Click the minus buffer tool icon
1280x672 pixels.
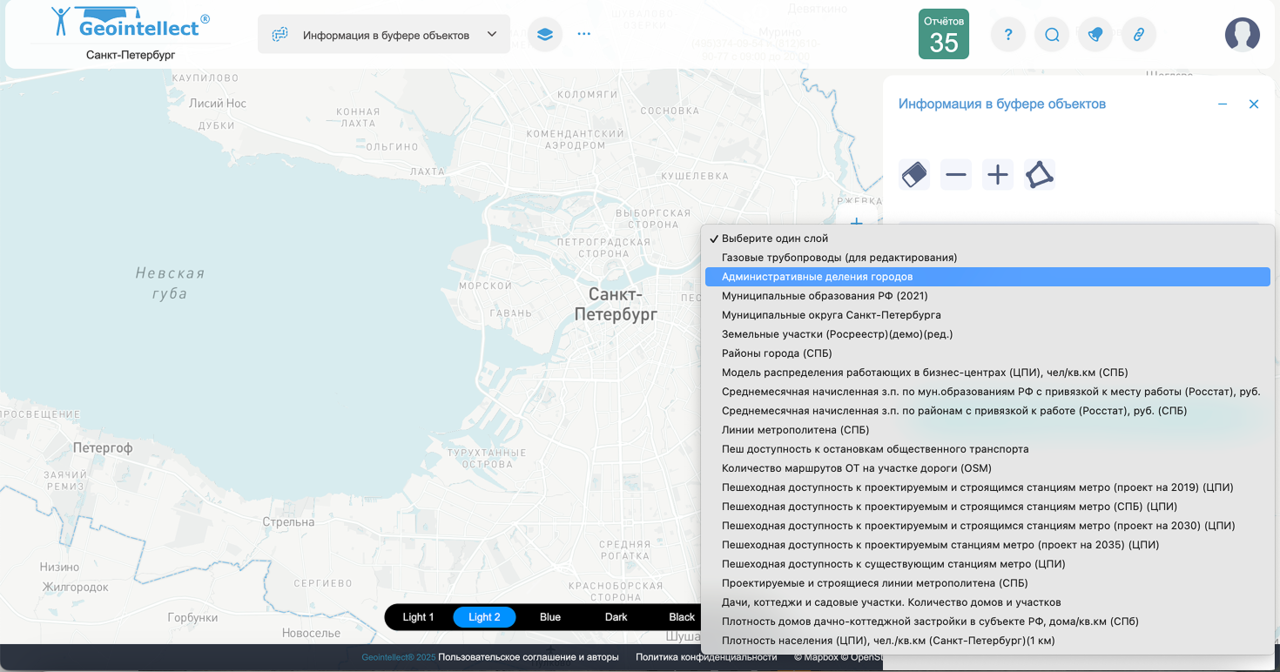click(x=956, y=175)
